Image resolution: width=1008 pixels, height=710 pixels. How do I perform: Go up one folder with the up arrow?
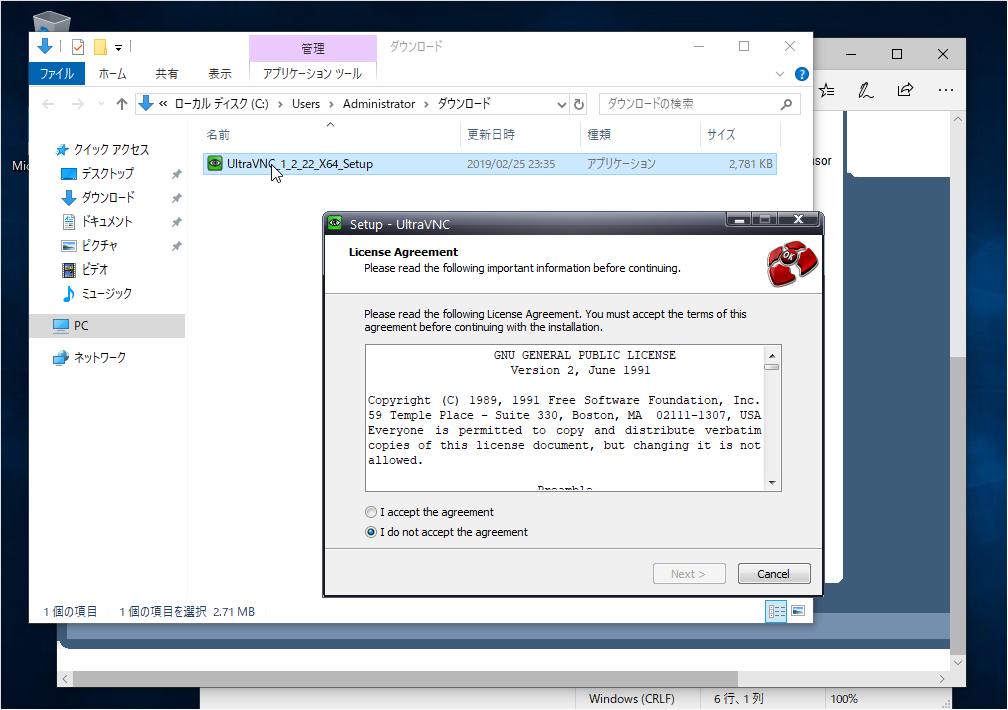pos(122,104)
